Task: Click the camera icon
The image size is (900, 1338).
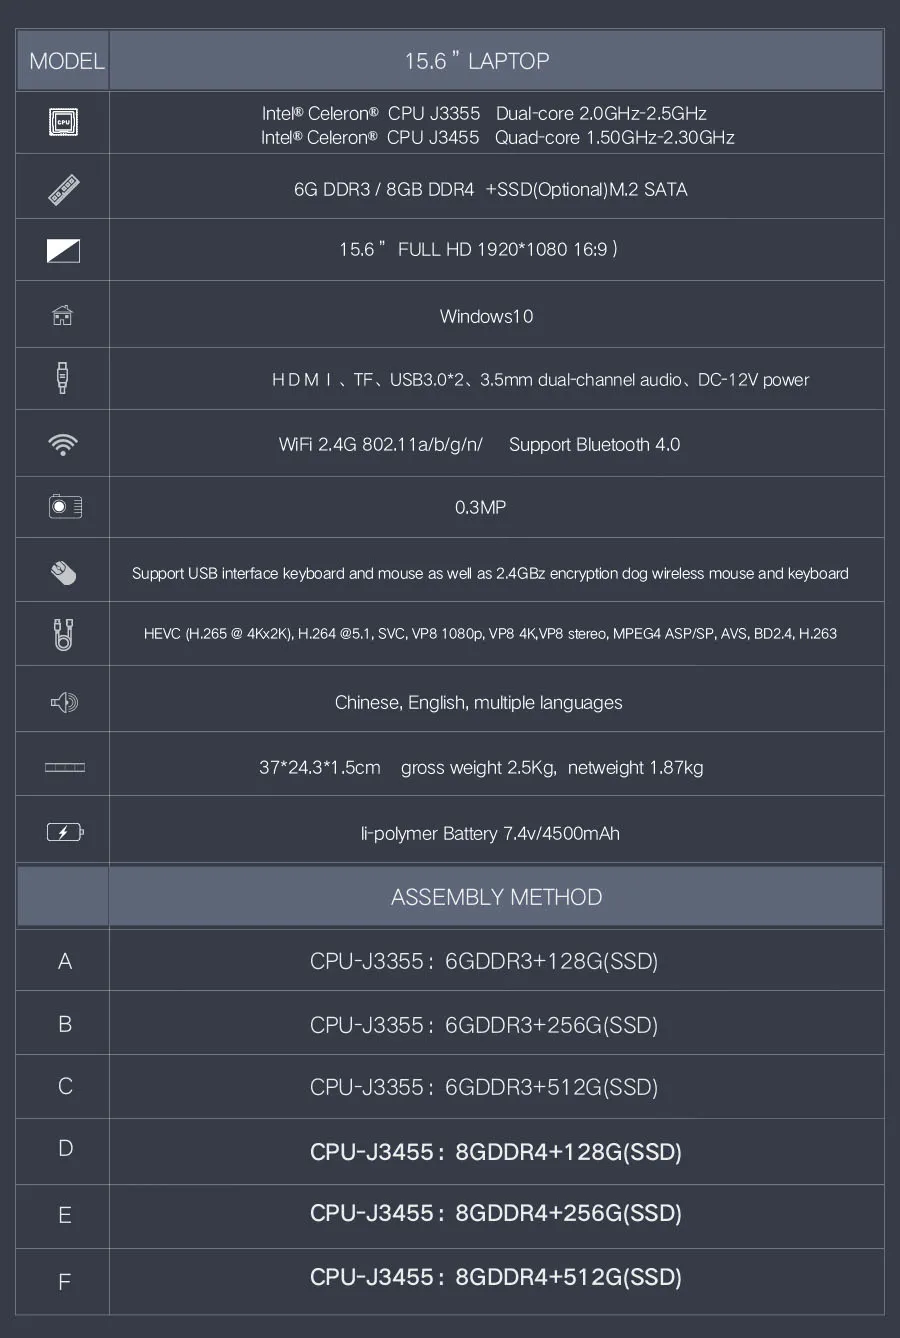Action: (x=65, y=507)
